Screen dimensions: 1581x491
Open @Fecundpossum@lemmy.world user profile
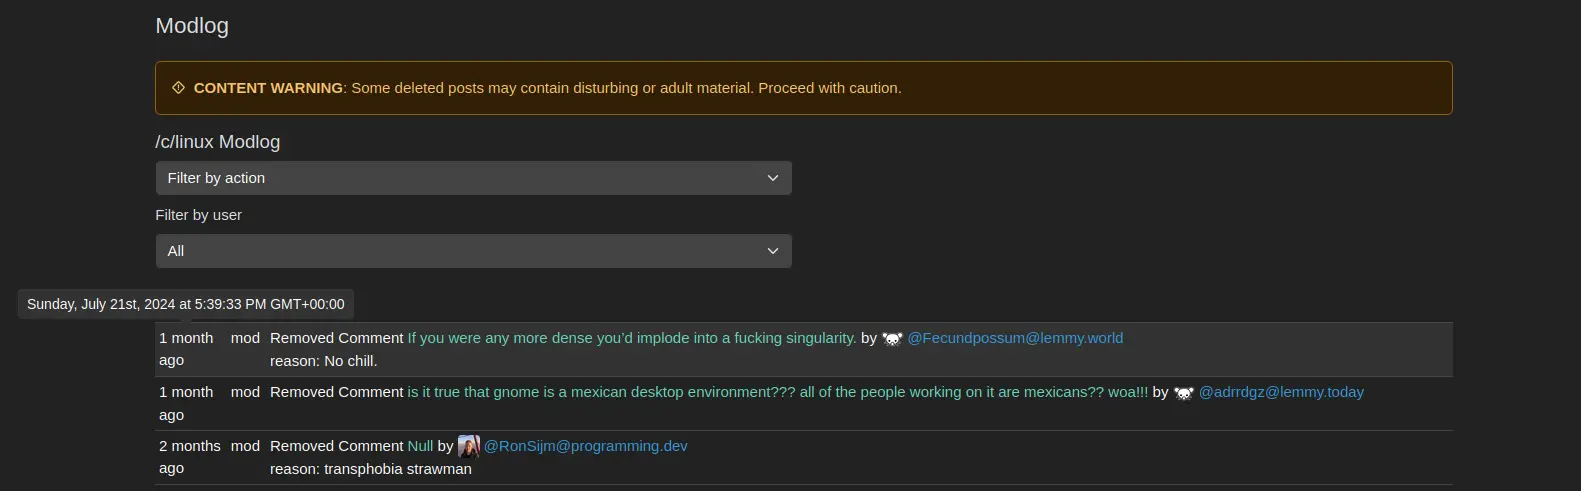pos(1014,338)
